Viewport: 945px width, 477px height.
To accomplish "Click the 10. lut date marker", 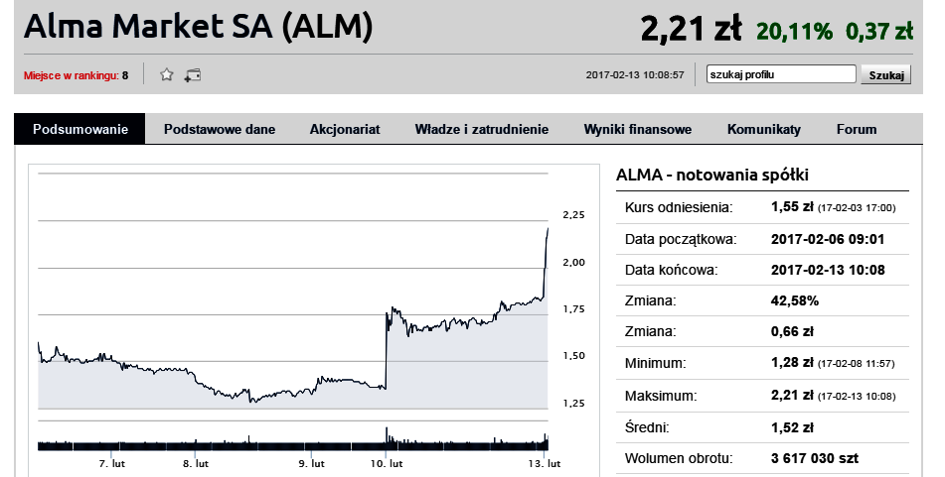I will tap(386, 463).
